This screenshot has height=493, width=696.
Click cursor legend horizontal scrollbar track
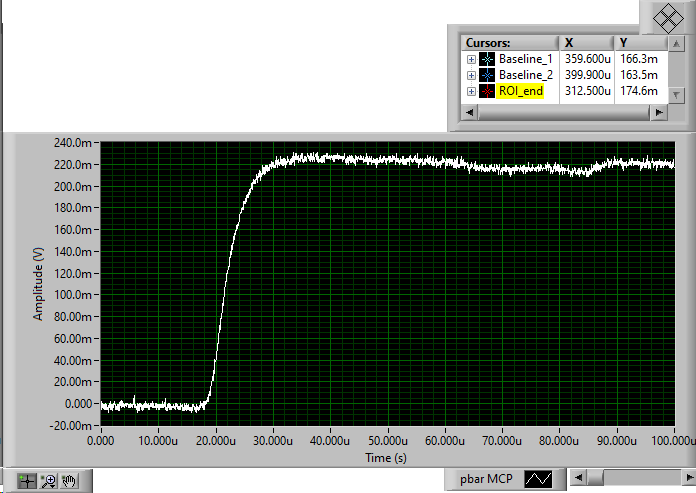564,113
